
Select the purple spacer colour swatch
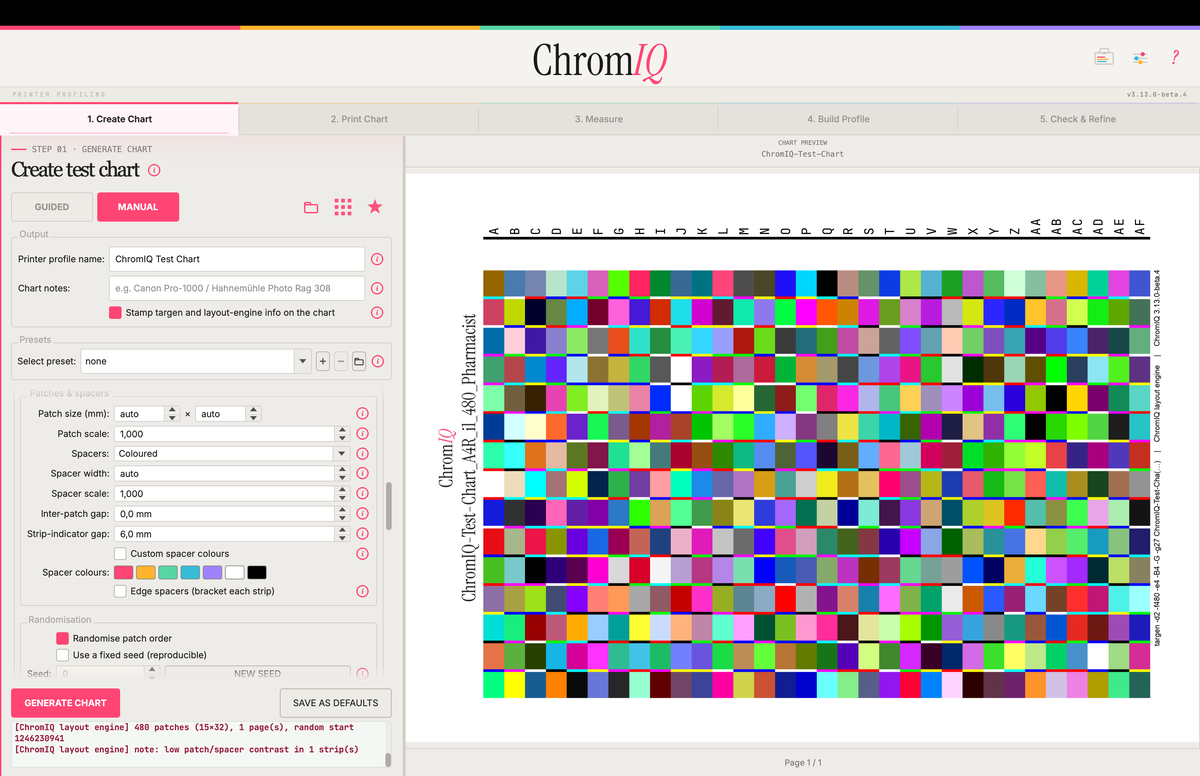coord(212,572)
